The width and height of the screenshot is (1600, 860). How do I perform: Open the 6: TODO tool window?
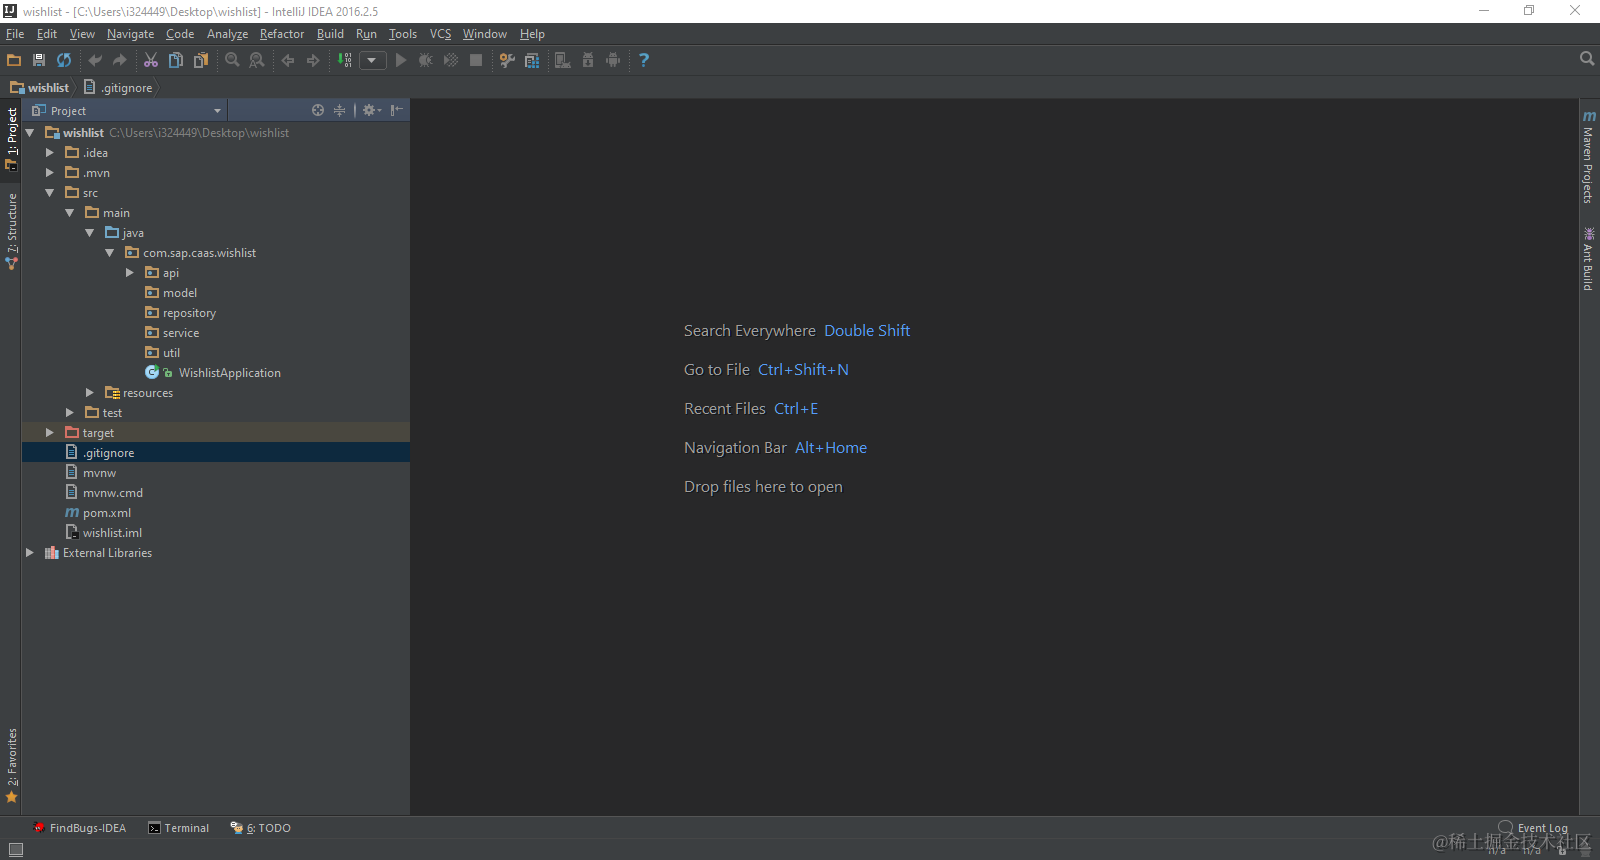[261, 828]
